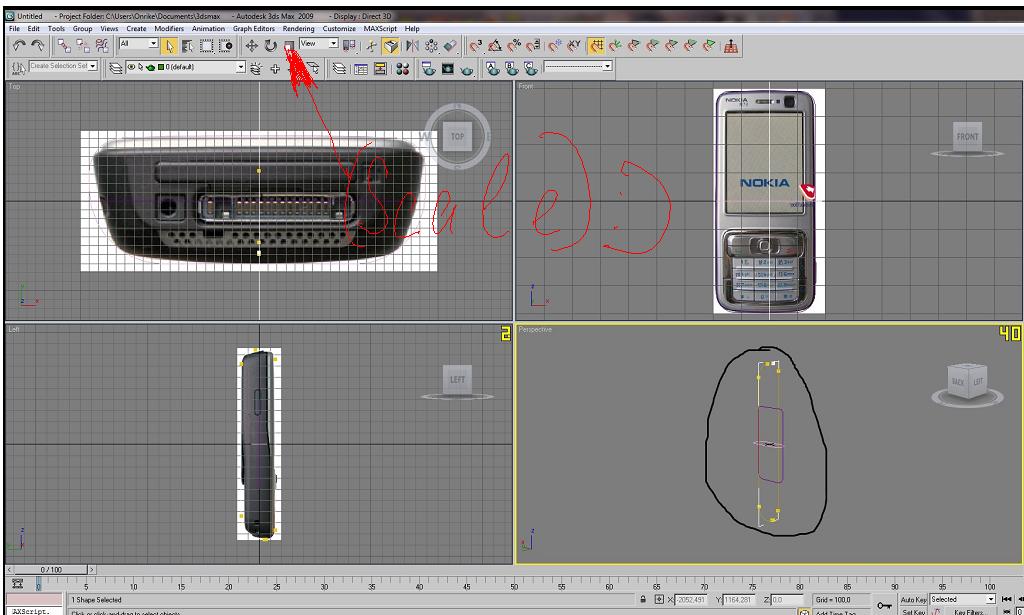Viewport: 1024px width, 615px height.
Task: Activate the Select and Rotate tool
Action: (x=271, y=46)
